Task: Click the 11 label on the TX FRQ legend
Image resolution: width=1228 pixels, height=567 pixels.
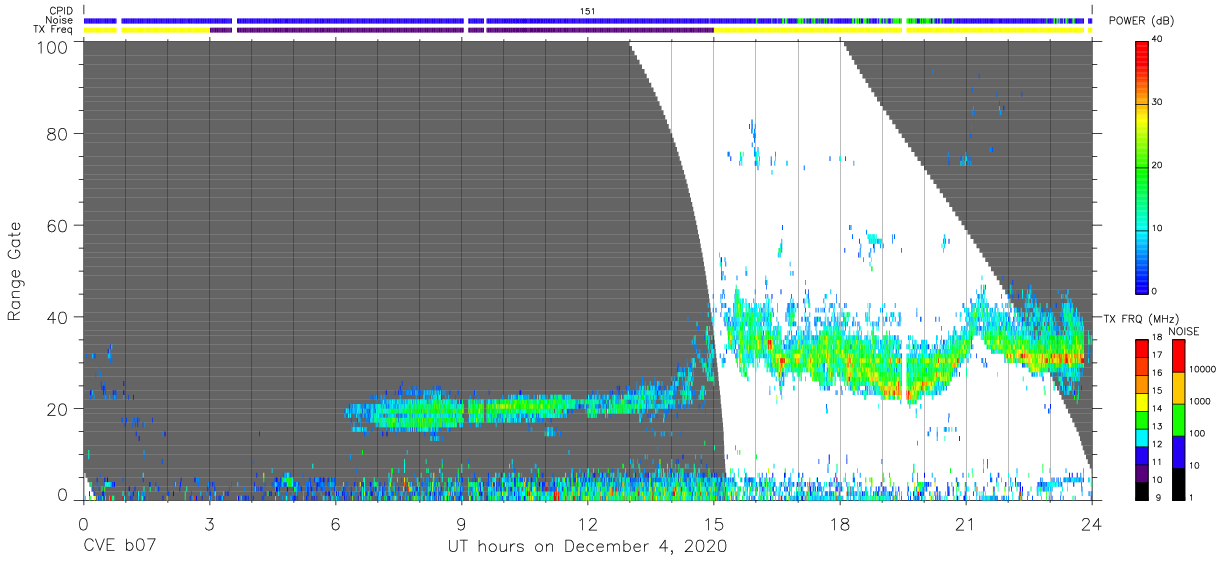Action: tap(1157, 462)
